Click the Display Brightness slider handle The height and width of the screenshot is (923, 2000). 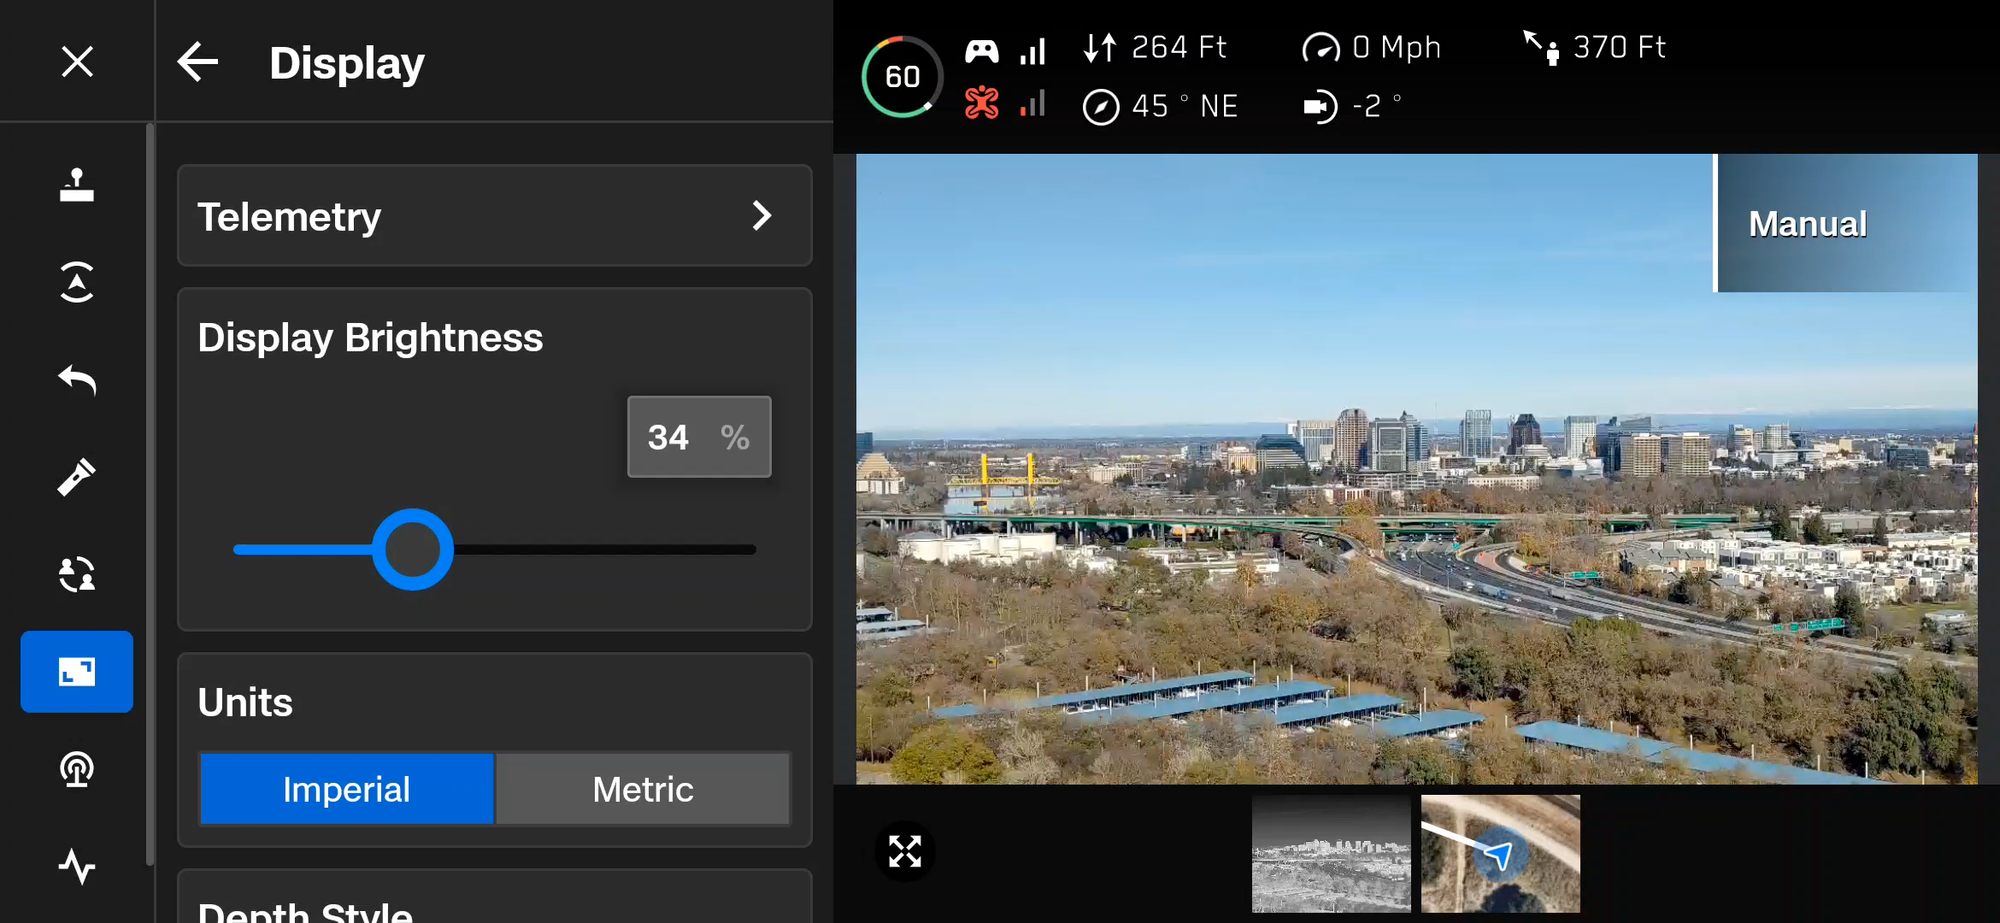click(413, 549)
